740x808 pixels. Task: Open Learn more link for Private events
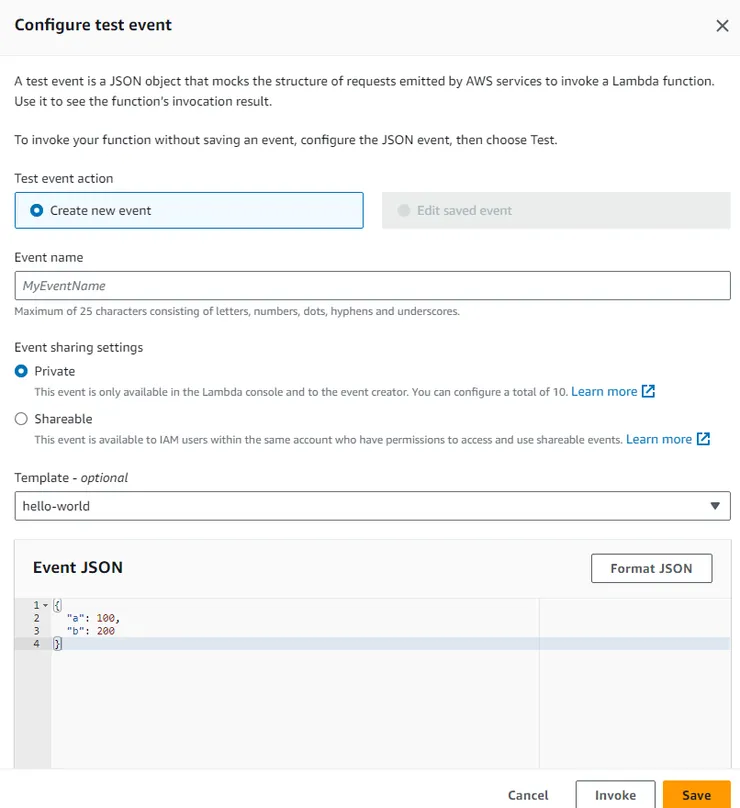point(603,392)
